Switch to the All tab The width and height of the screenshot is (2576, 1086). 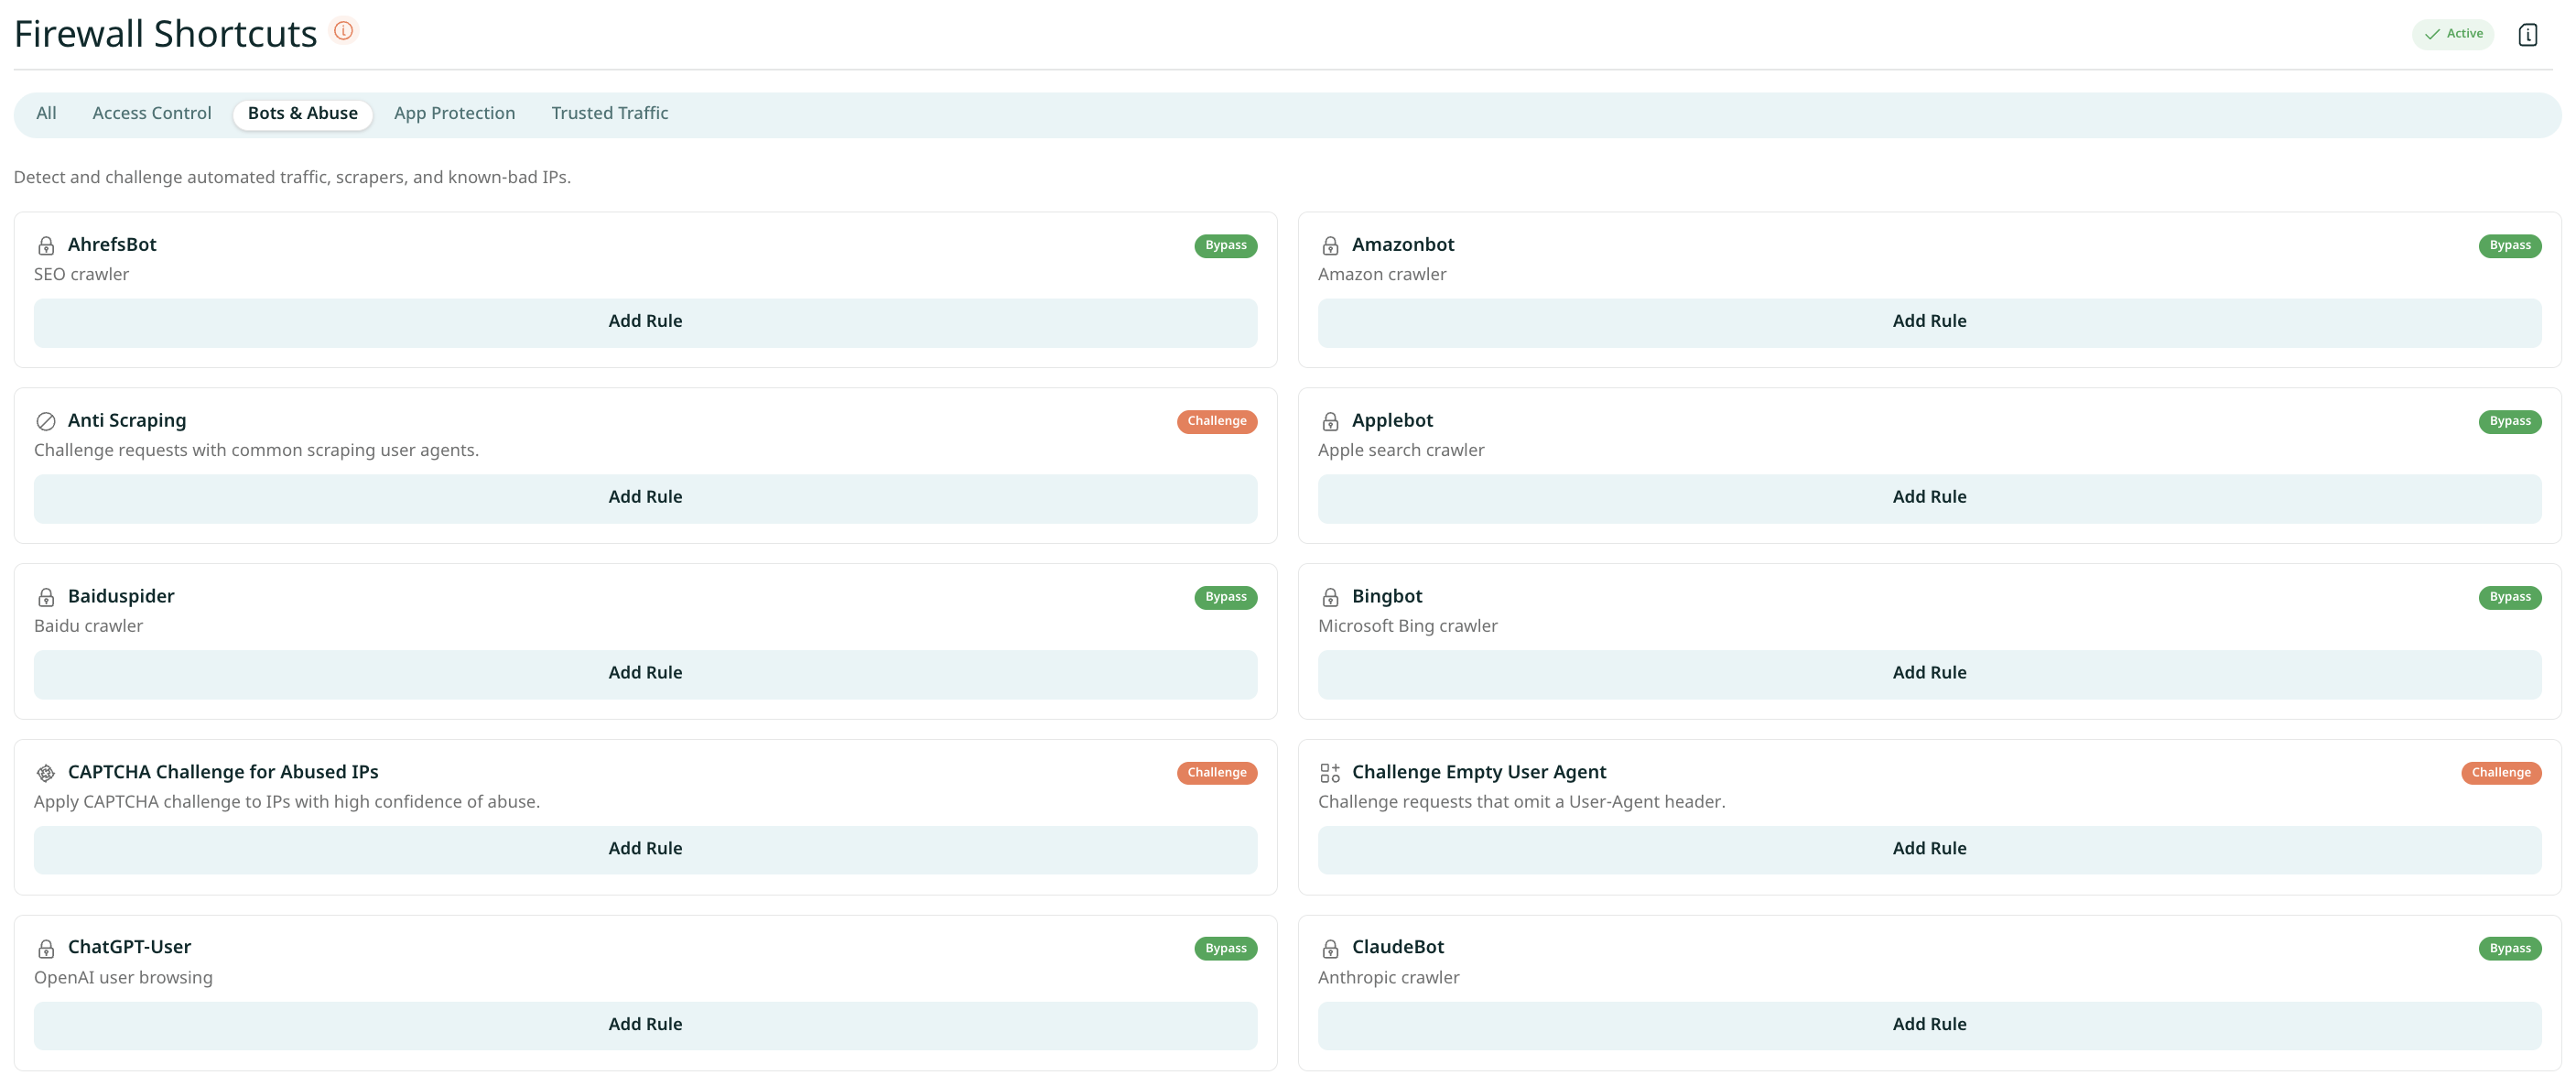point(46,114)
